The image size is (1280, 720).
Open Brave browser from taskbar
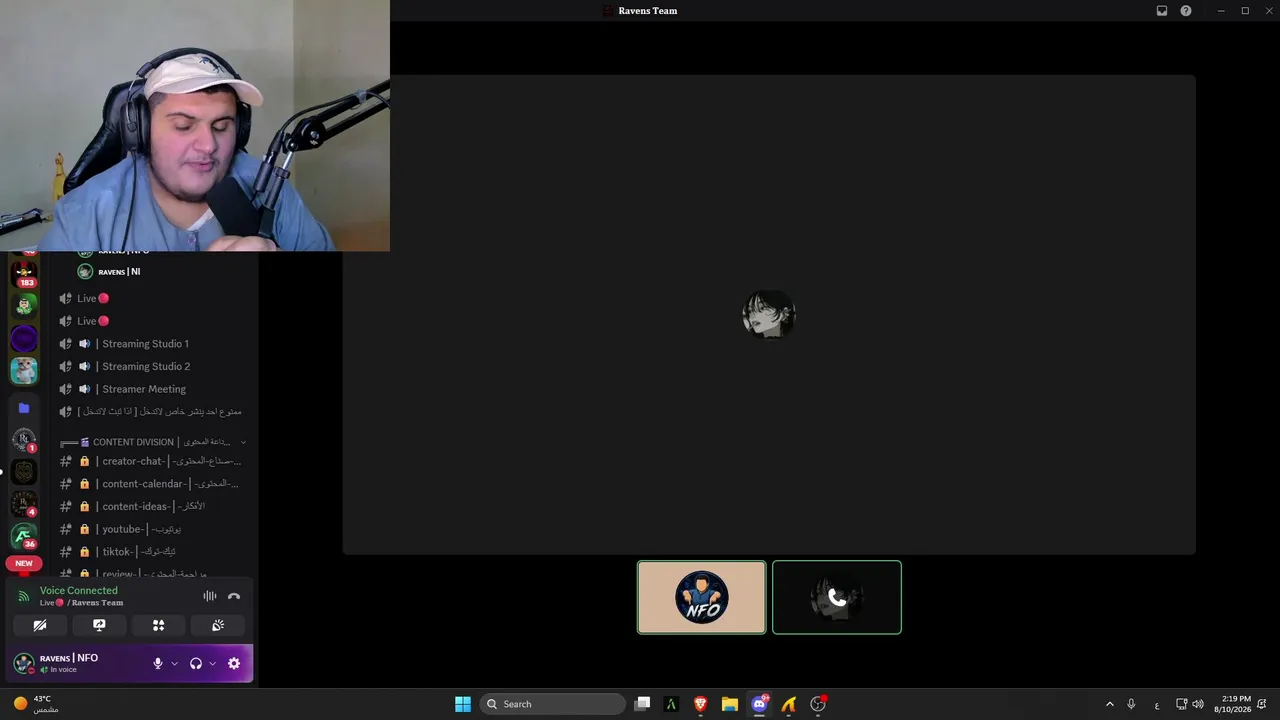701,704
